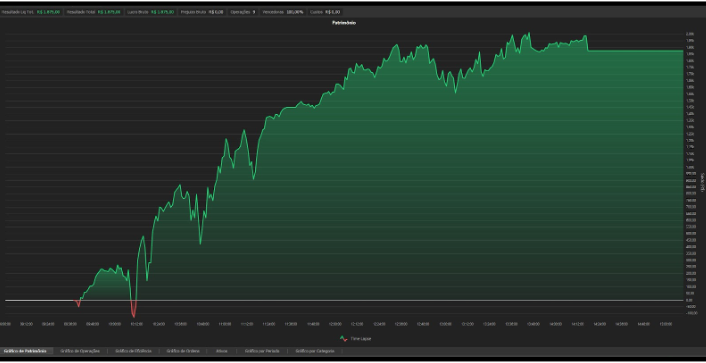
Task: Select the Gráfico por Categoria tab
Action: tap(315, 351)
